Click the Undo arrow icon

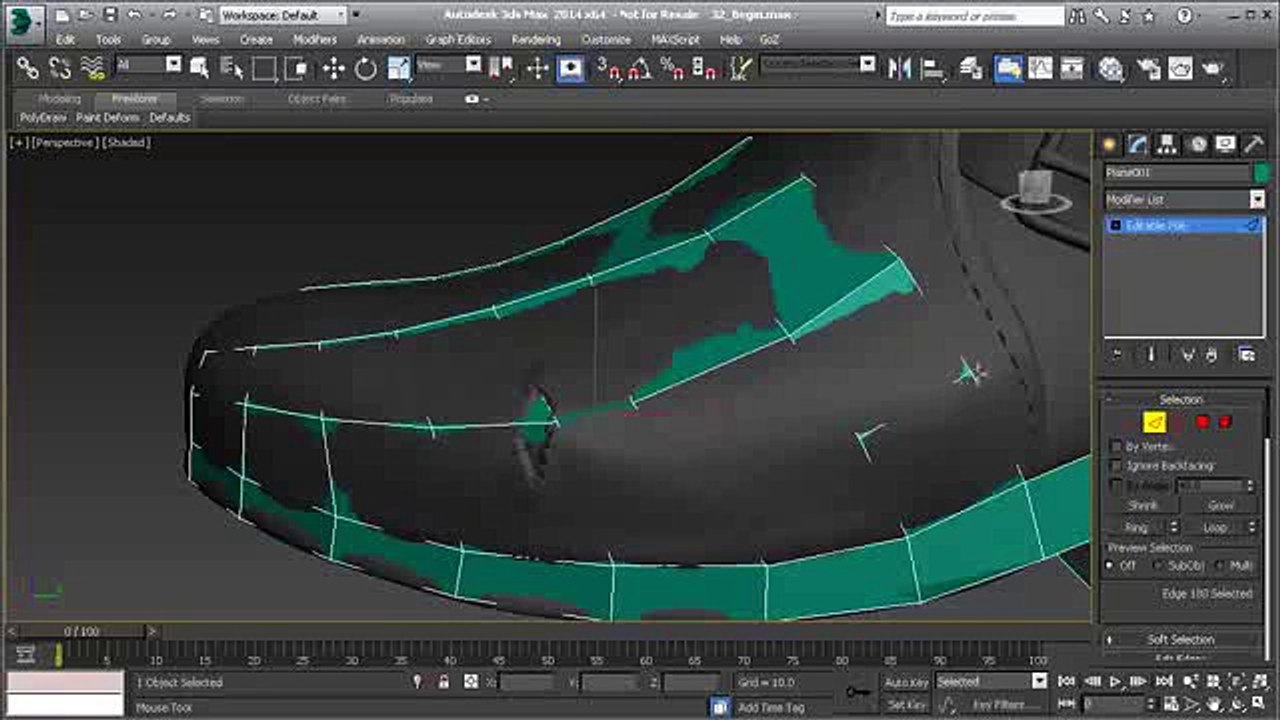click(x=134, y=15)
